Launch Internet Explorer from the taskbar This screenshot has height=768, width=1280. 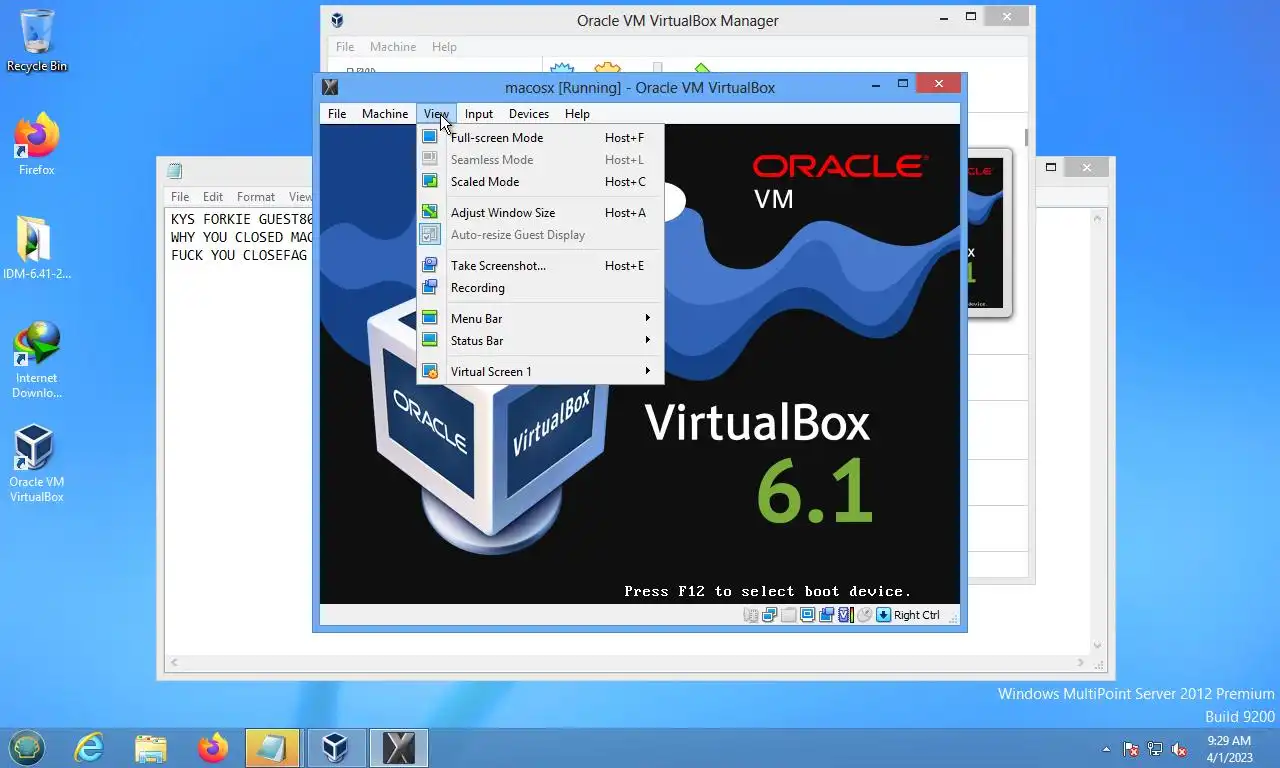[x=89, y=748]
